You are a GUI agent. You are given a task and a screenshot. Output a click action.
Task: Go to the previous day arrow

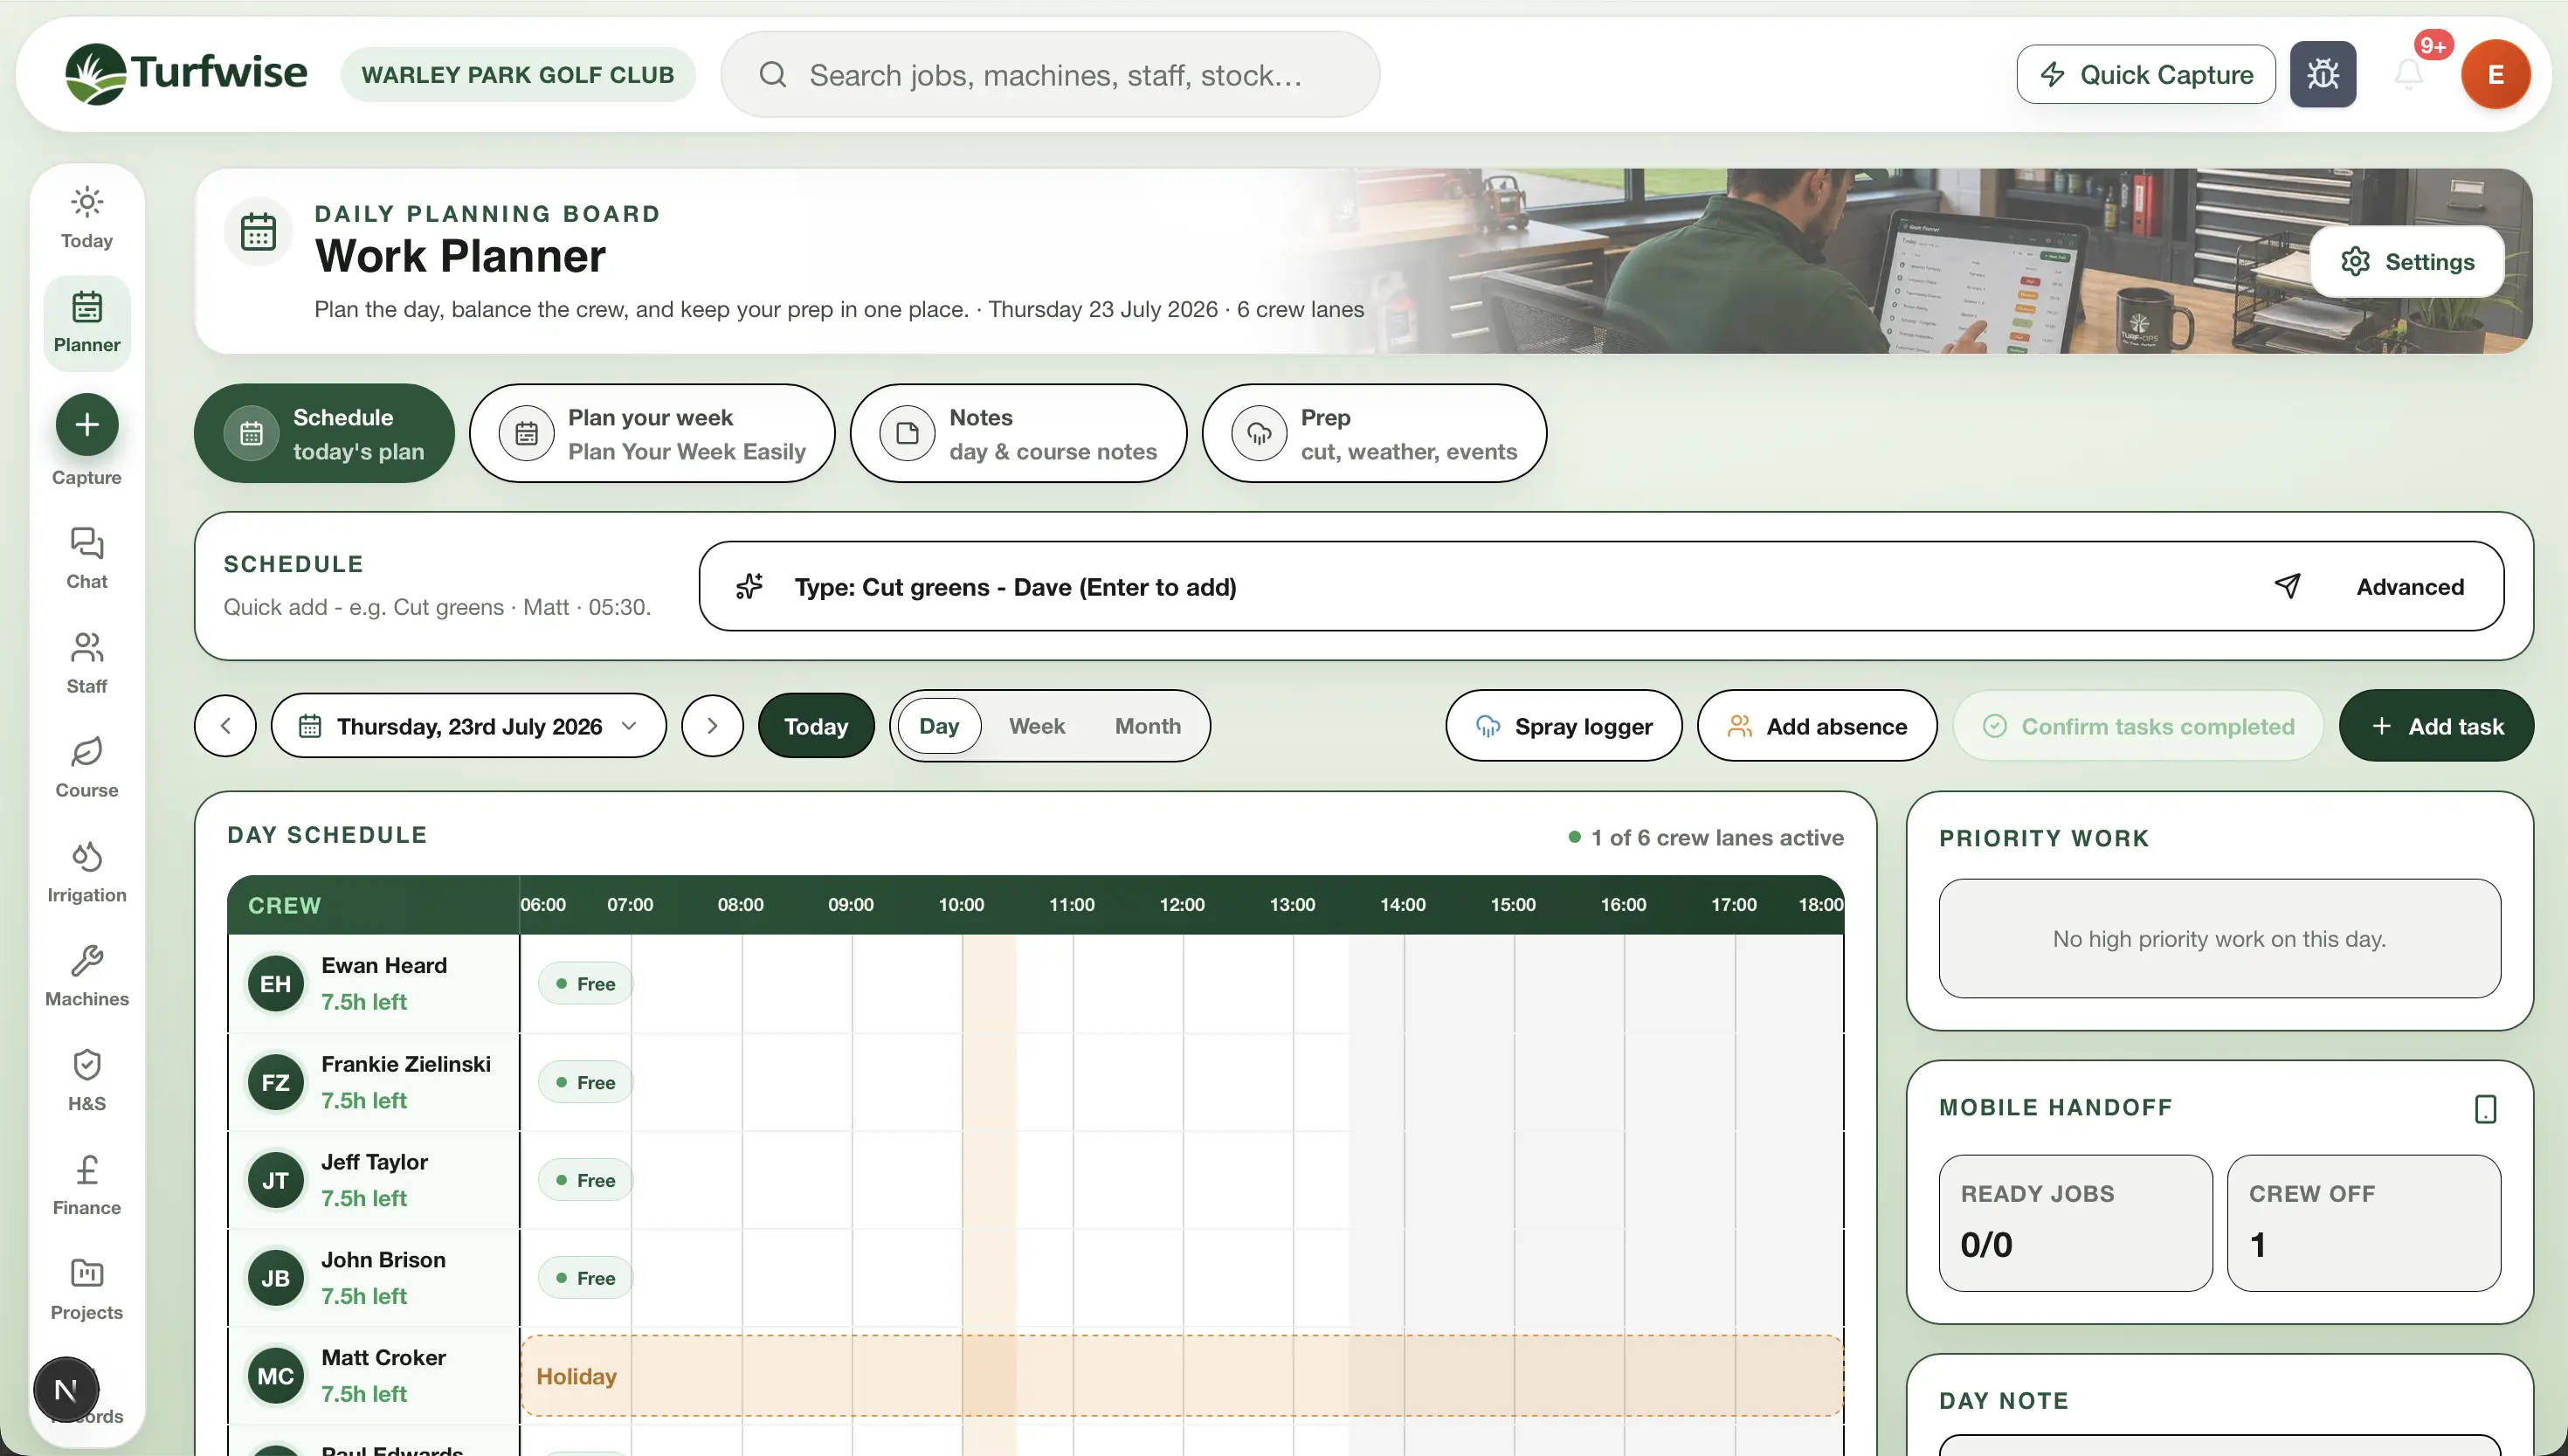225,725
